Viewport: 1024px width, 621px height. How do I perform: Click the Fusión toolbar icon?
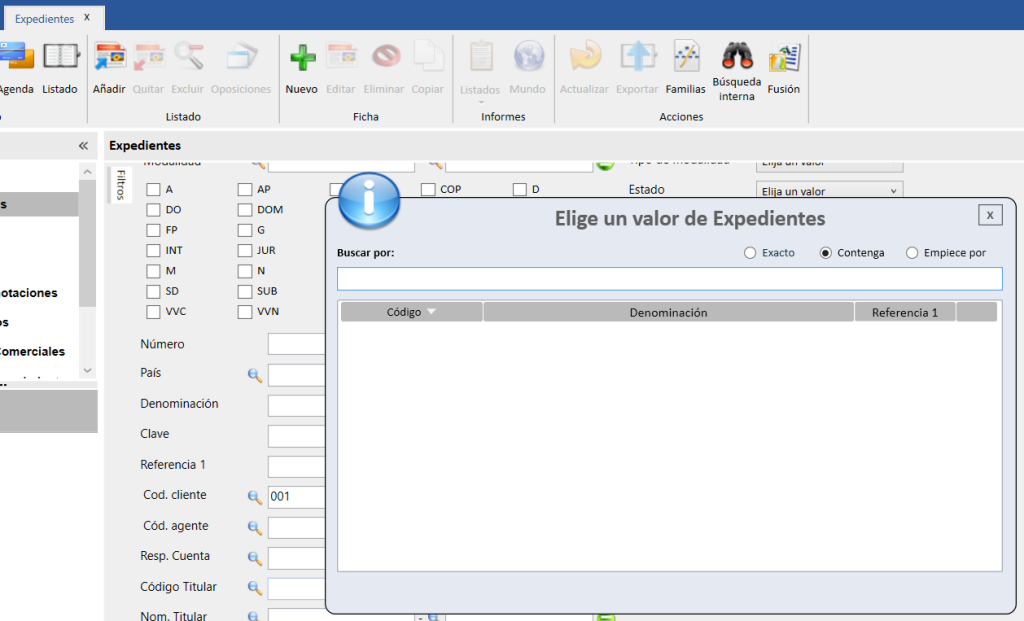point(783,58)
